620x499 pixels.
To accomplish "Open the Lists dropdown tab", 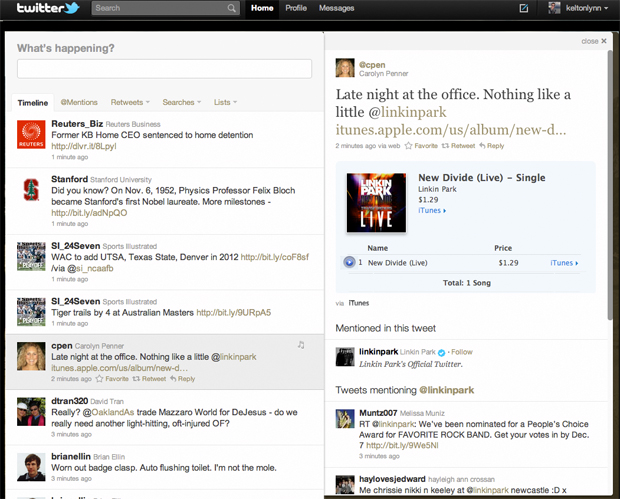I will click(225, 102).
